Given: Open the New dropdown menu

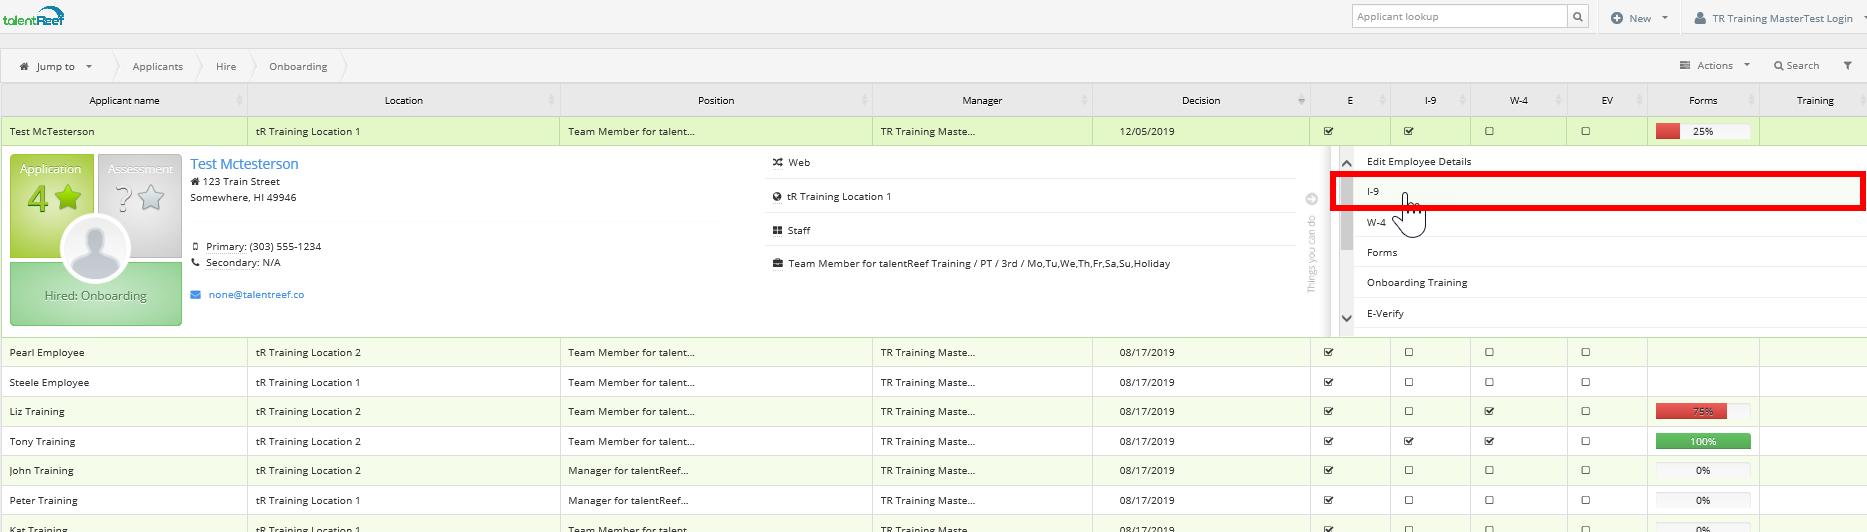Looking at the screenshot, I should (1640, 18).
